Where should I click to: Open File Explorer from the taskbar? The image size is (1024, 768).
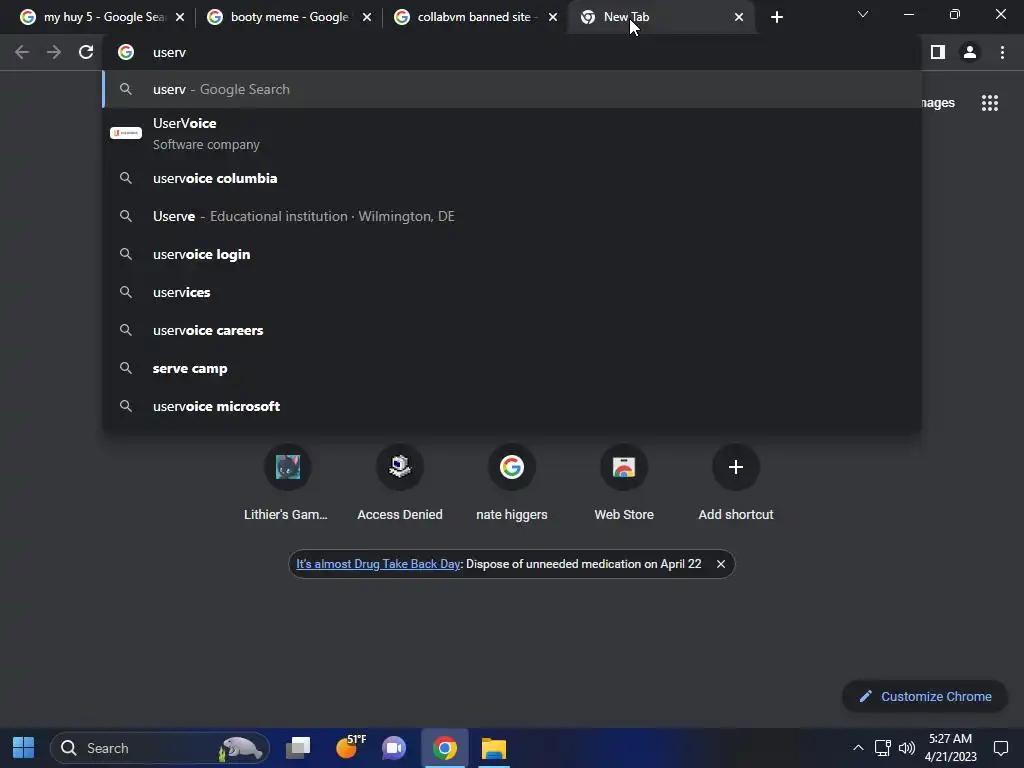494,748
